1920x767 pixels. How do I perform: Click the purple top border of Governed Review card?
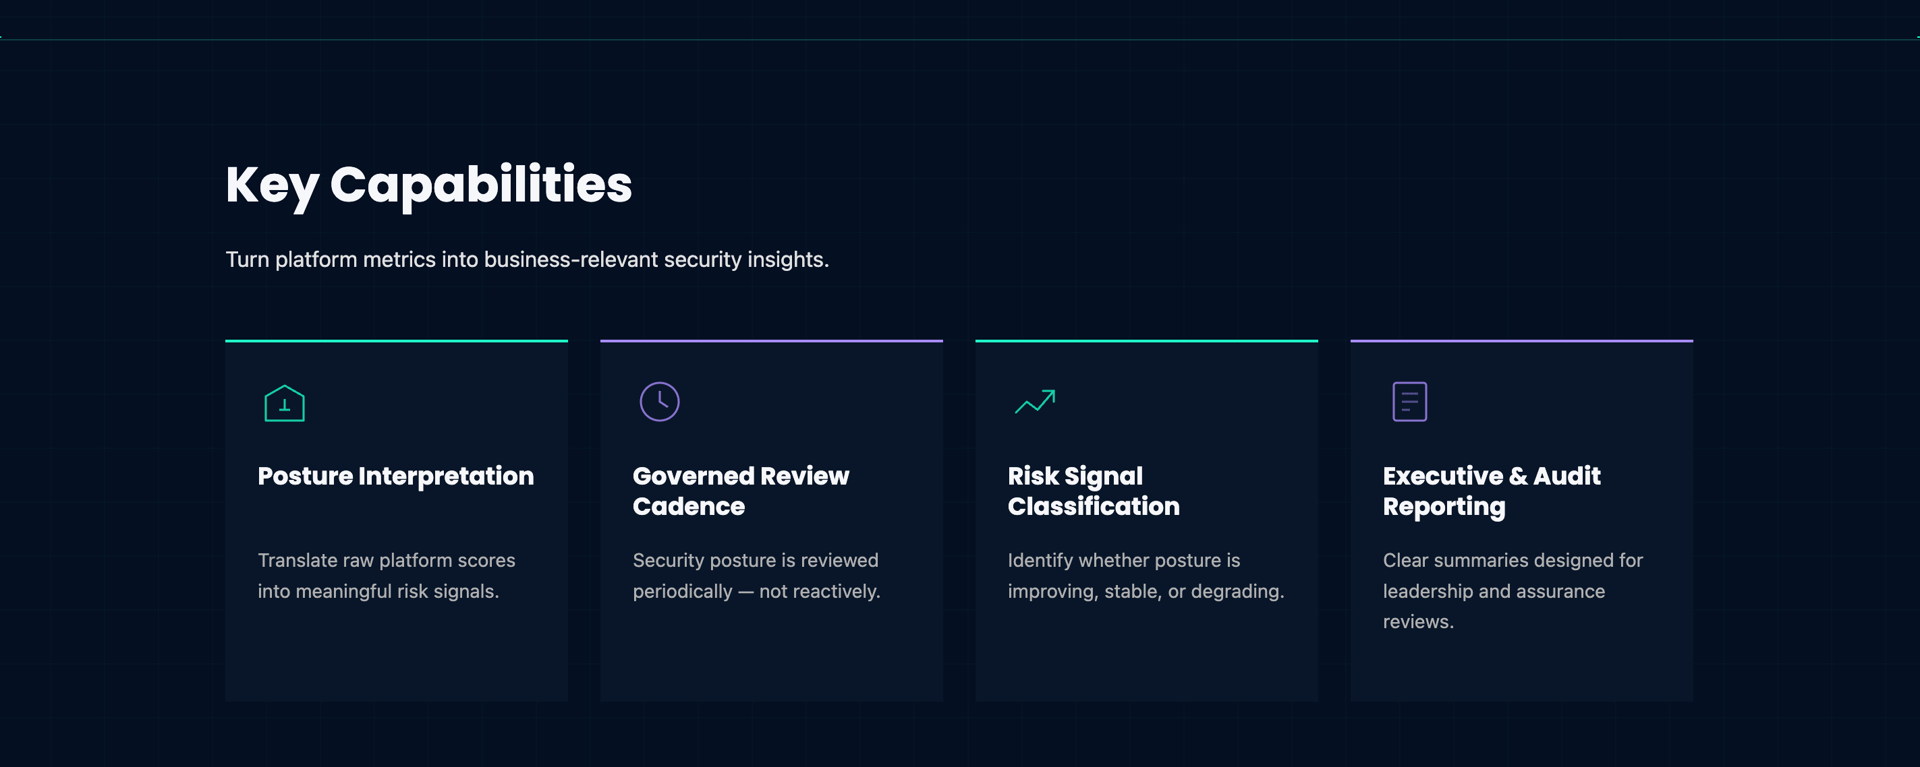click(771, 341)
